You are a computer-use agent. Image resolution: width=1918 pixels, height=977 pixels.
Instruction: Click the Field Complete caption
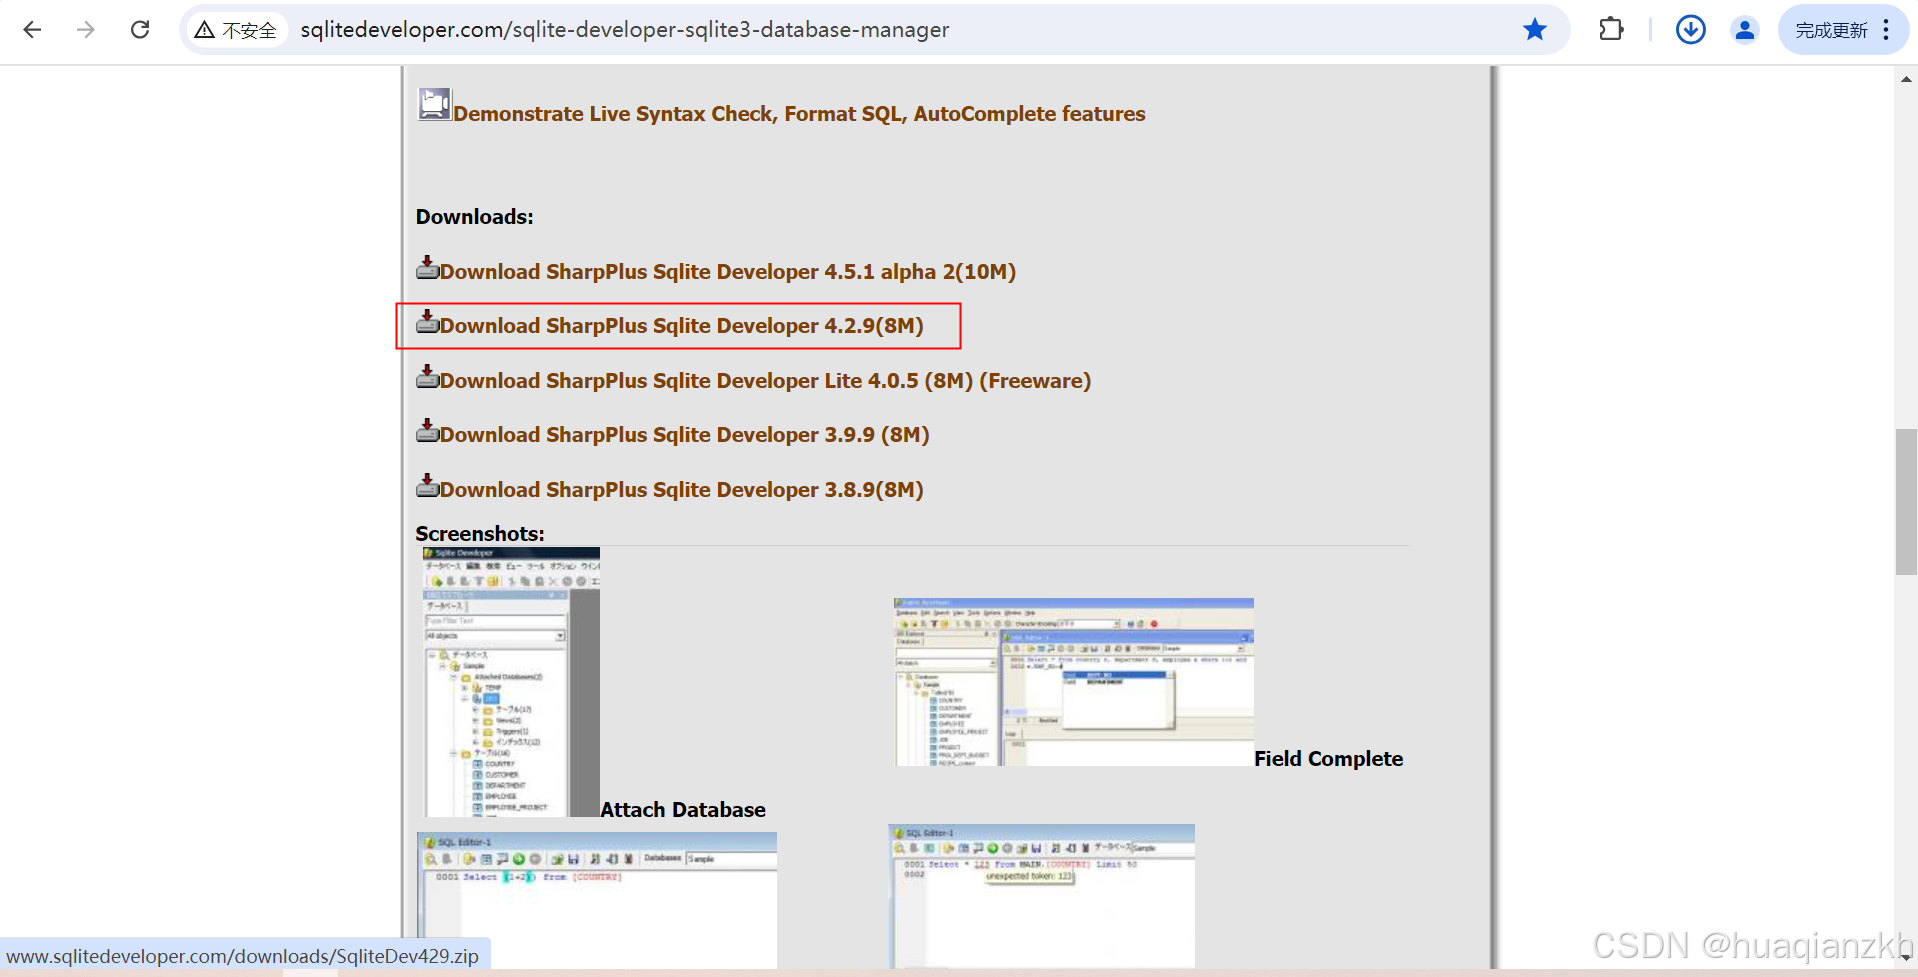(1329, 759)
